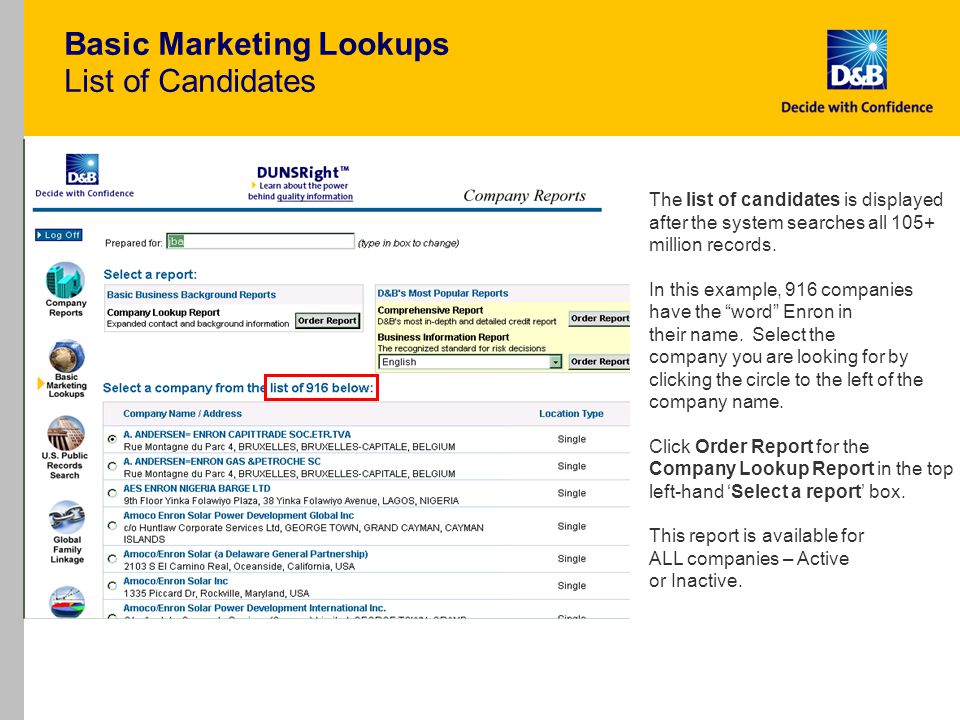The image size is (960, 720).
Task: Click Single in the AES ENRON NIGERIA row
Action: click(x=571, y=493)
